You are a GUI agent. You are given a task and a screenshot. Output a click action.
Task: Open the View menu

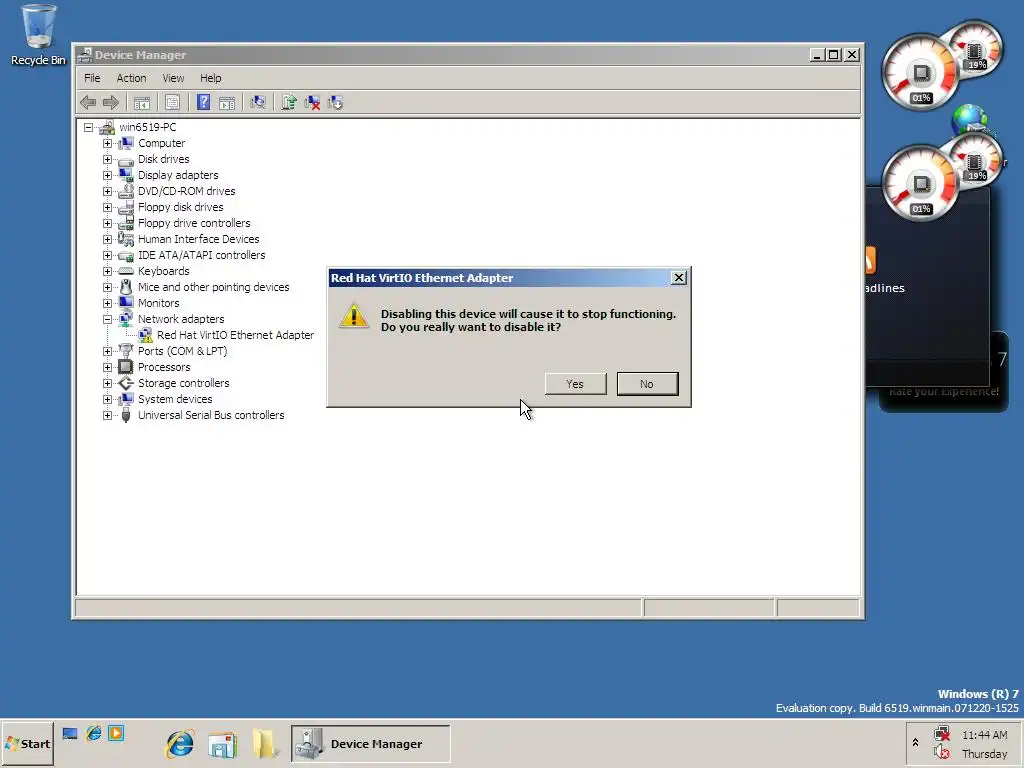(173, 78)
